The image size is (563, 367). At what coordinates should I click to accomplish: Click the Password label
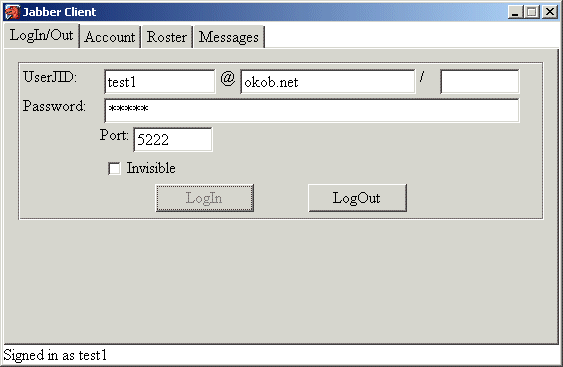click(54, 106)
